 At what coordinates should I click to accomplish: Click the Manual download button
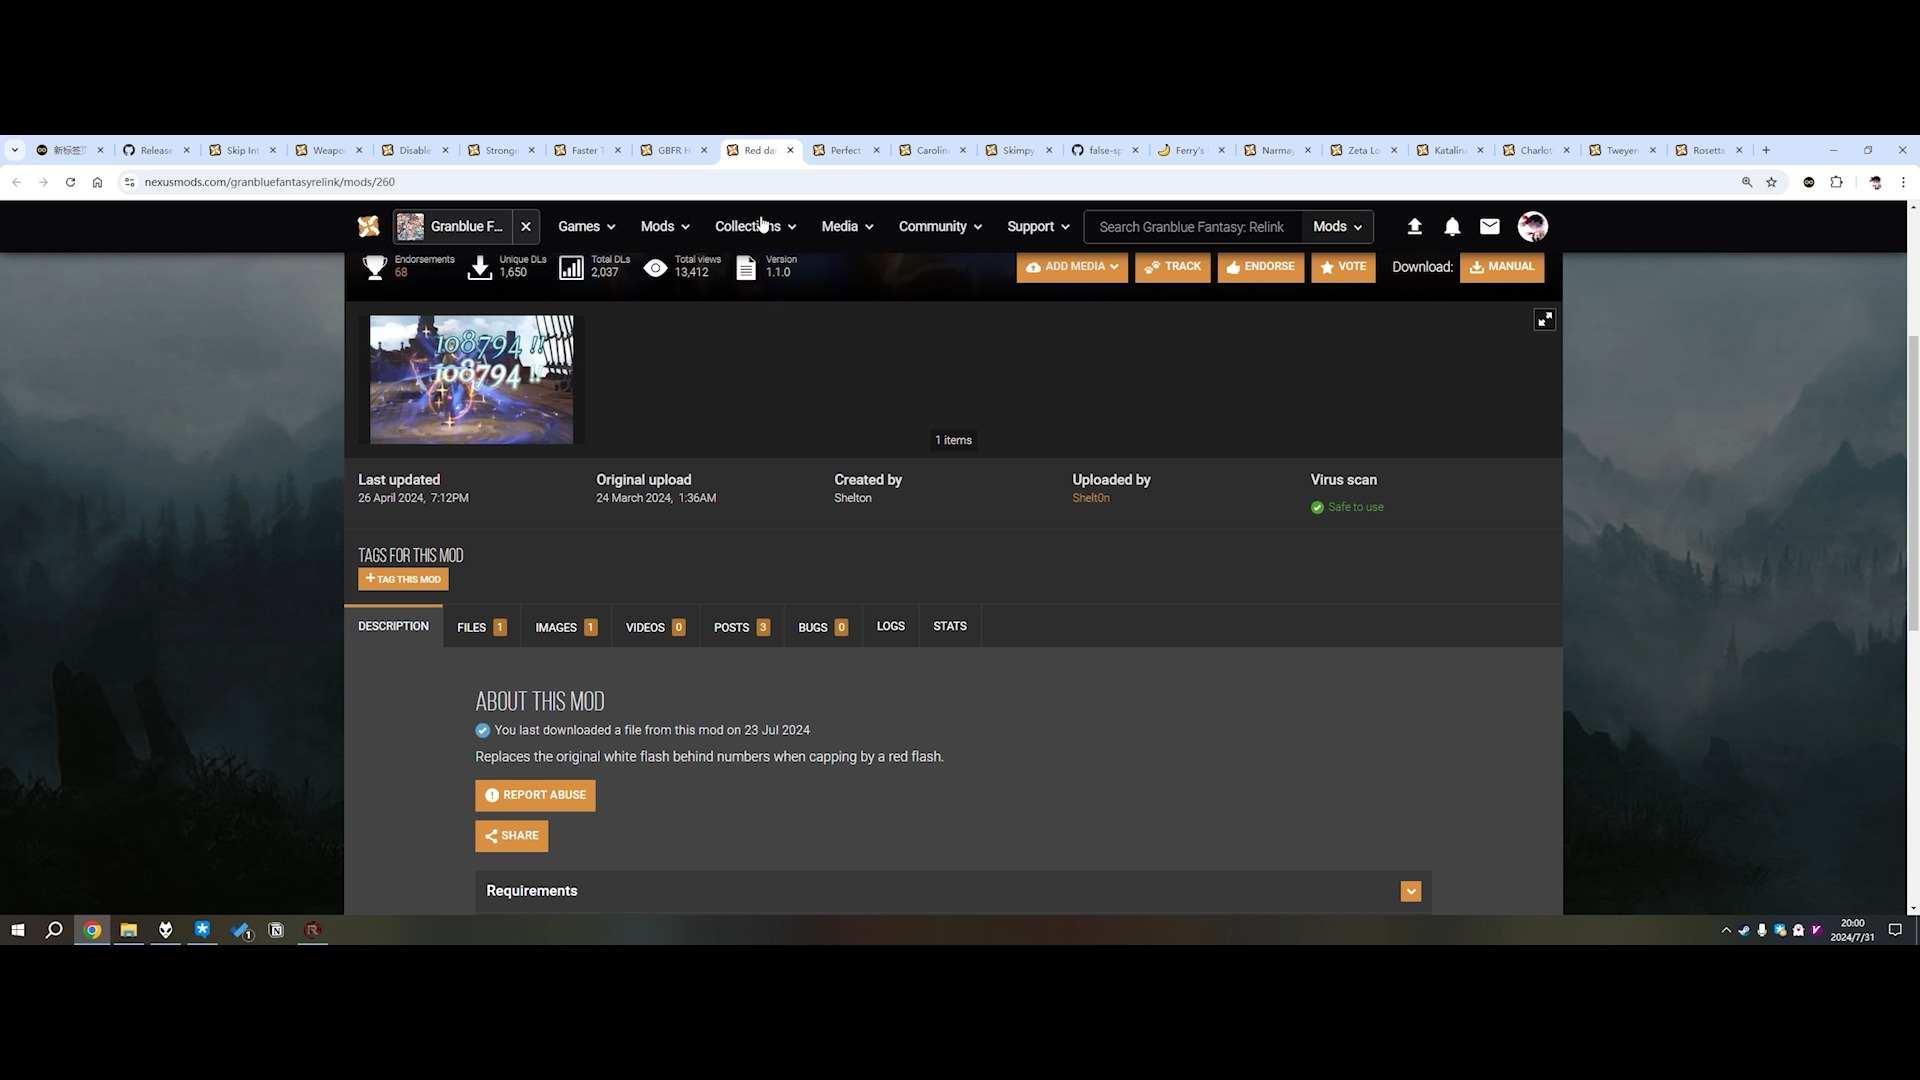(x=1502, y=267)
